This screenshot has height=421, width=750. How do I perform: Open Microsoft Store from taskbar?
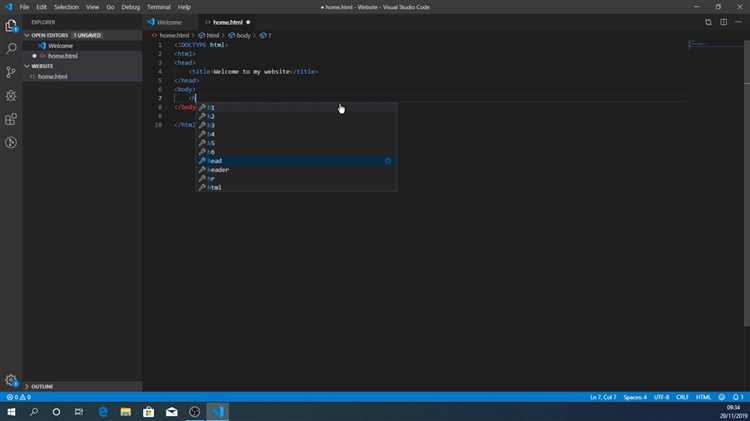pos(148,412)
